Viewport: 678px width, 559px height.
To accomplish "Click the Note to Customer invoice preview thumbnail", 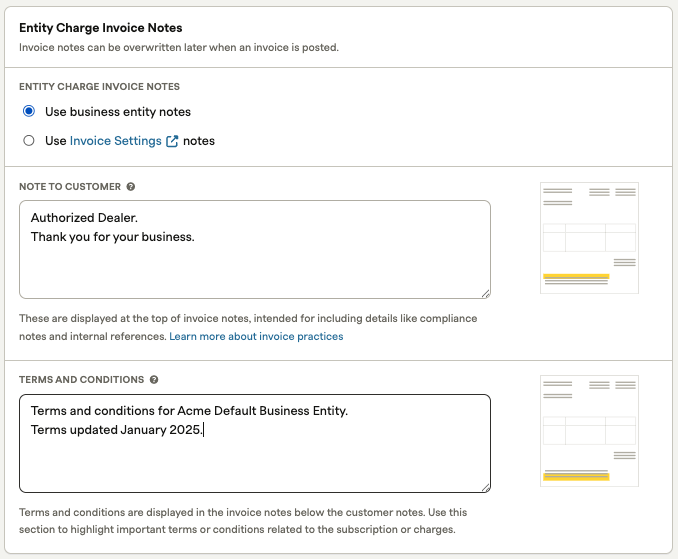I will (x=589, y=238).
